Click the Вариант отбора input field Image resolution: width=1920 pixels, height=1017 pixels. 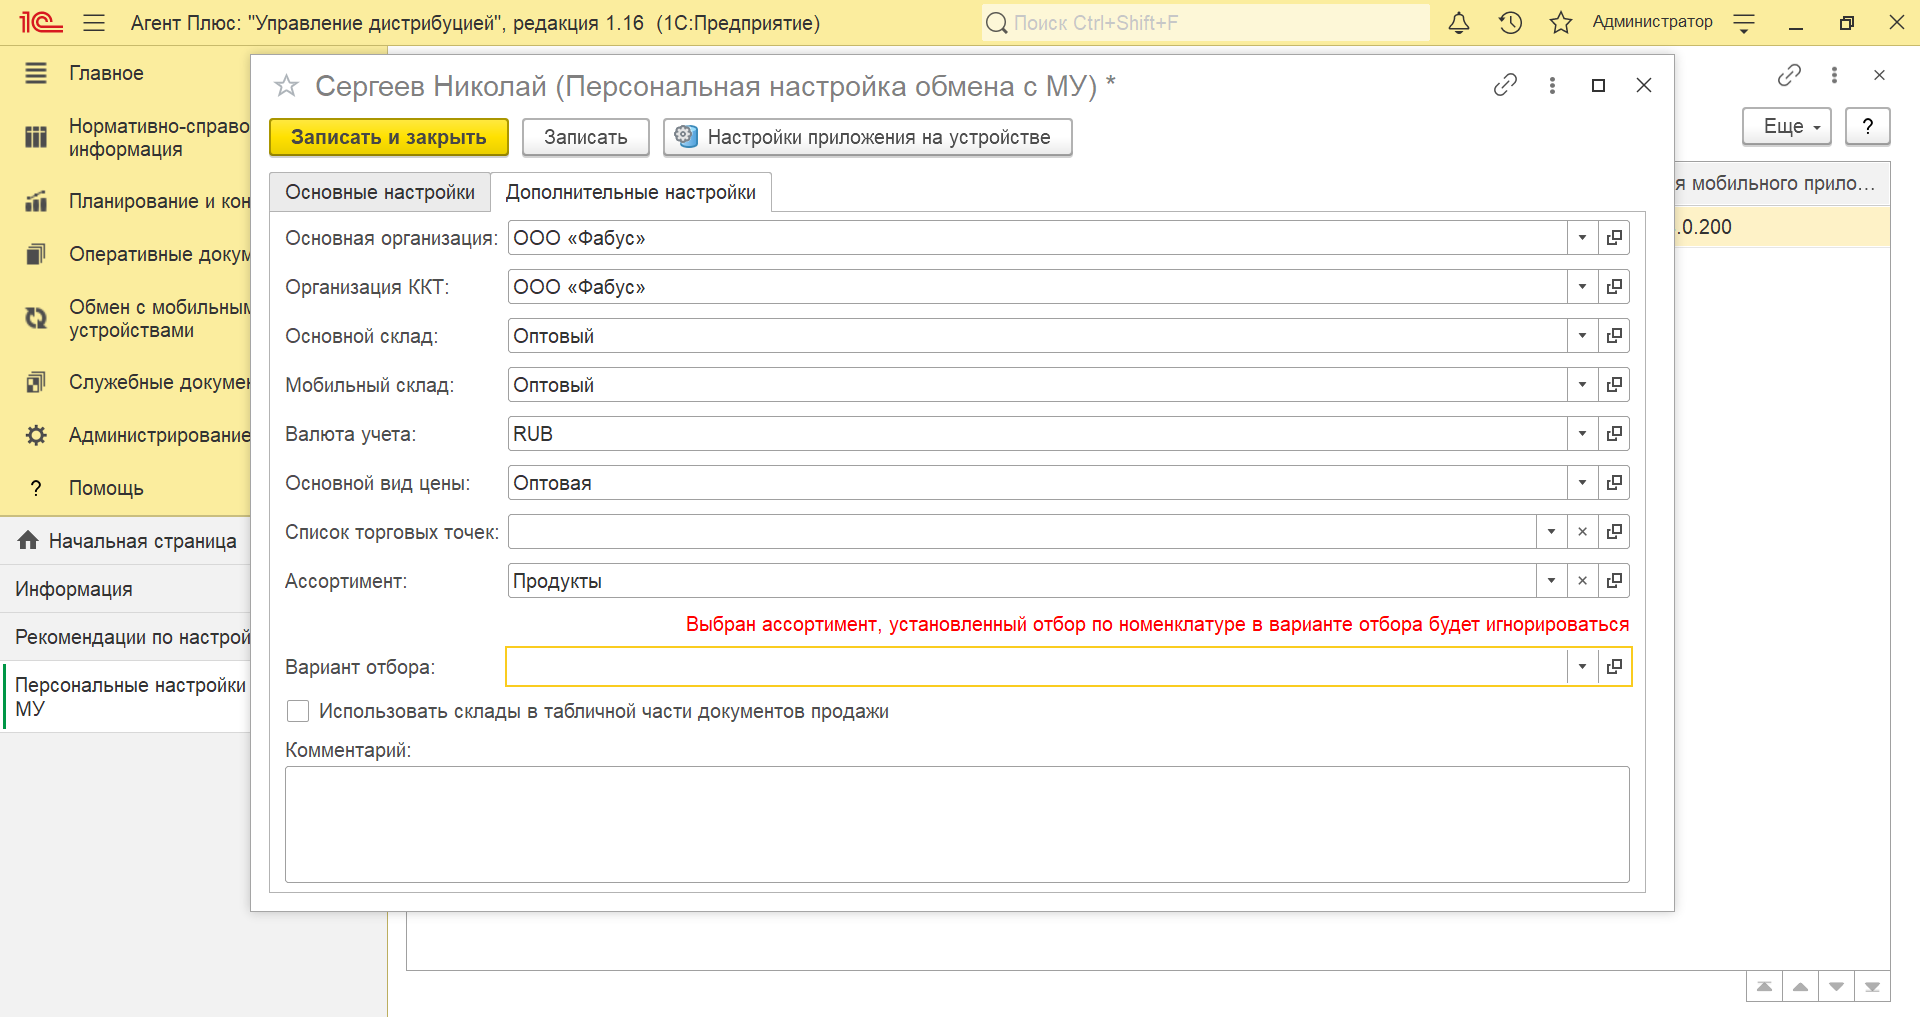pyautogui.click(x=1037, y=667)
